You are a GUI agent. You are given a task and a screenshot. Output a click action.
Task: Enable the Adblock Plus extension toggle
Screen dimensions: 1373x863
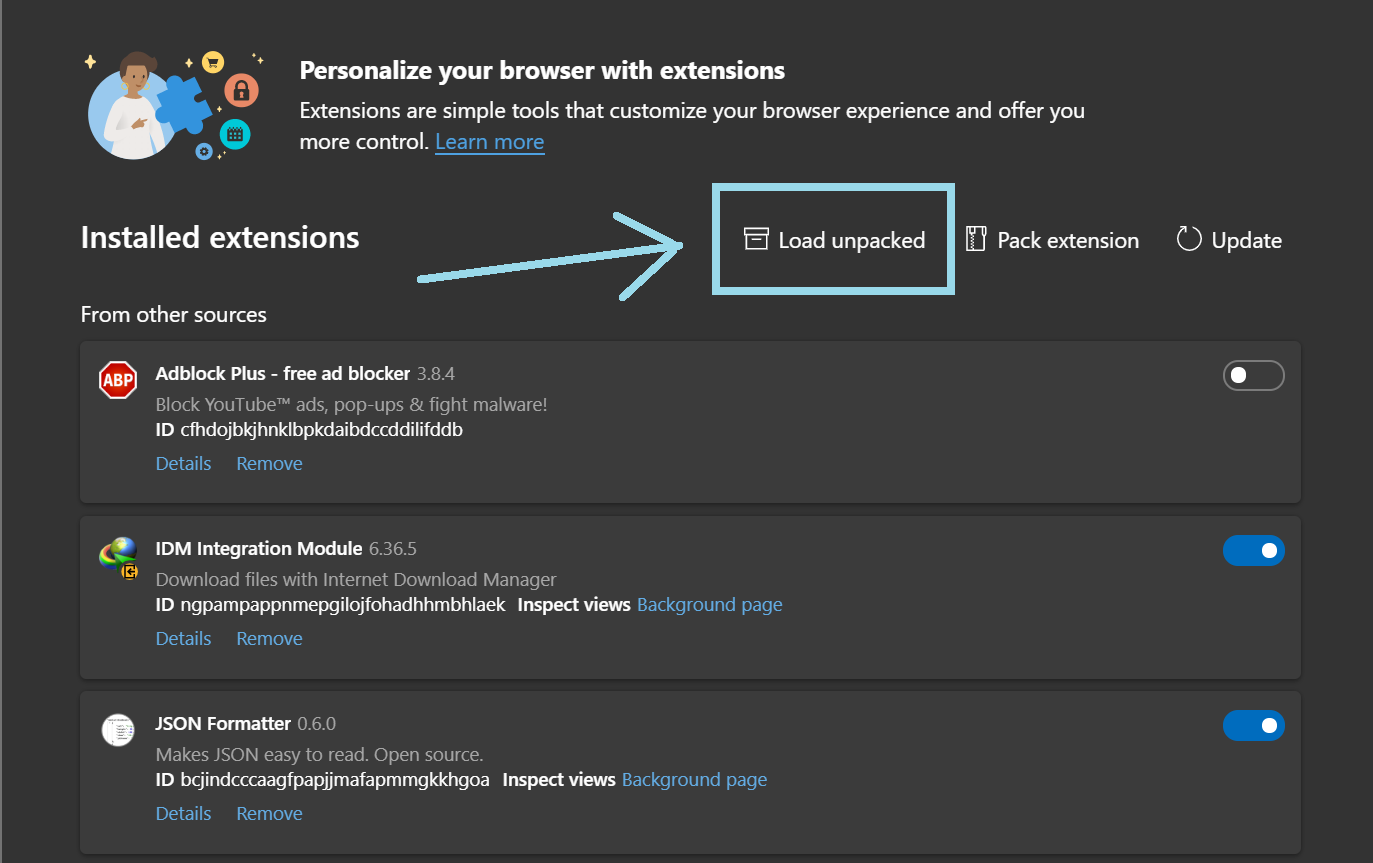click(1253, 375)
